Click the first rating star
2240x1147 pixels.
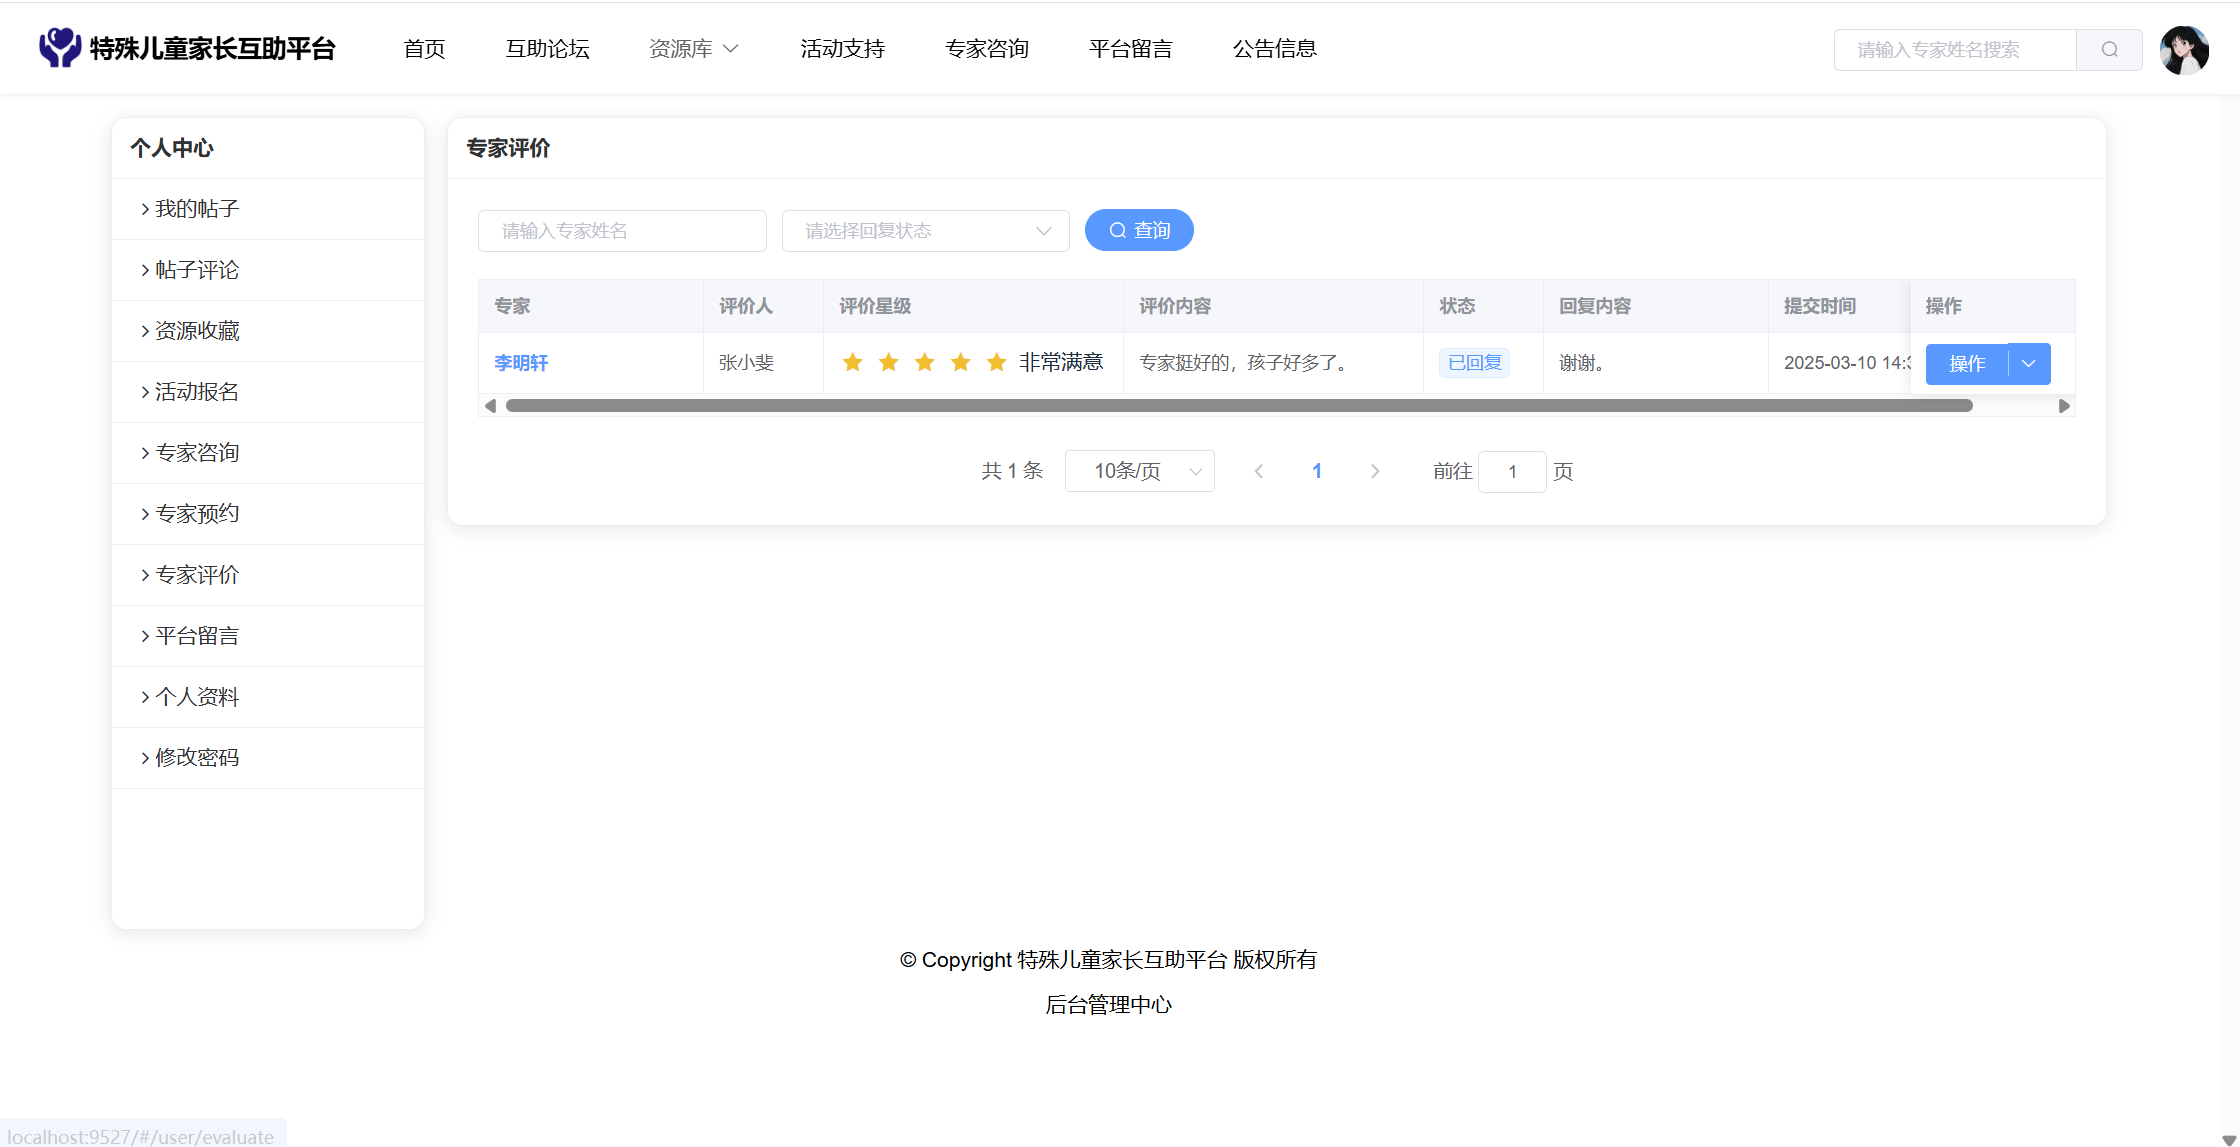coord(852,362)
